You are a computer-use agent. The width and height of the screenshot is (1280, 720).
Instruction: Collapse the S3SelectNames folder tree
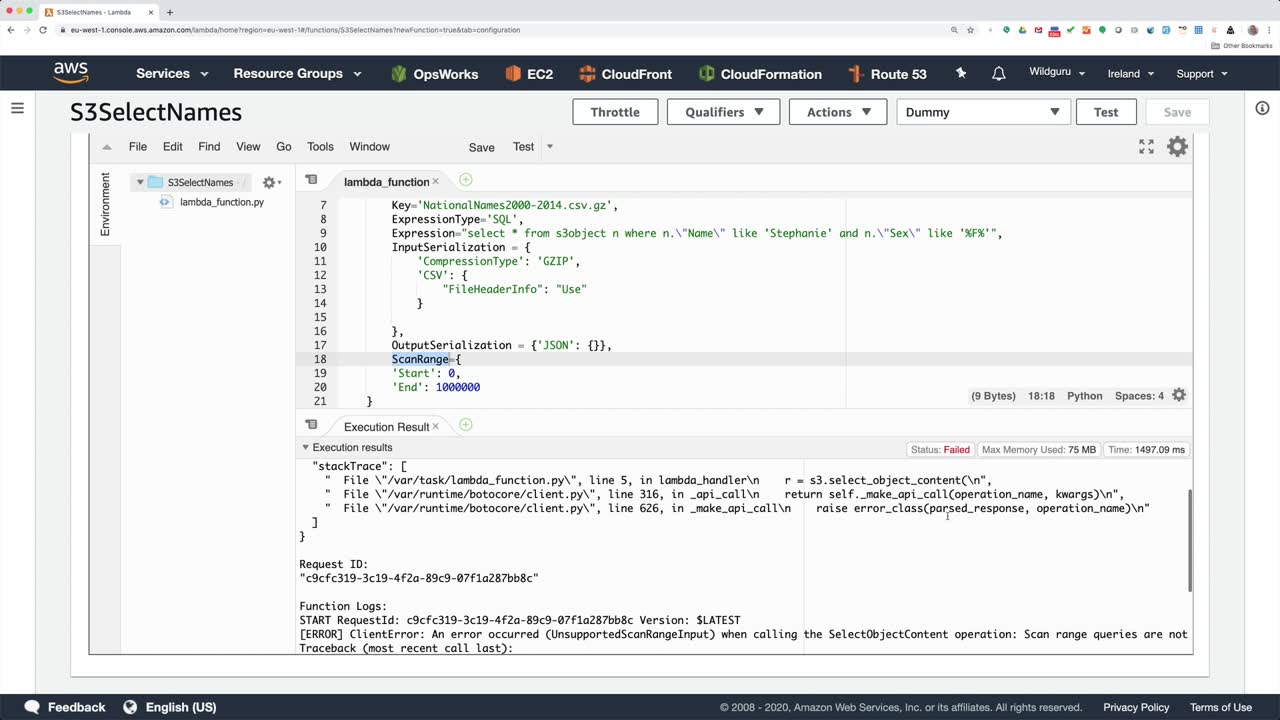tap(140, 182)
